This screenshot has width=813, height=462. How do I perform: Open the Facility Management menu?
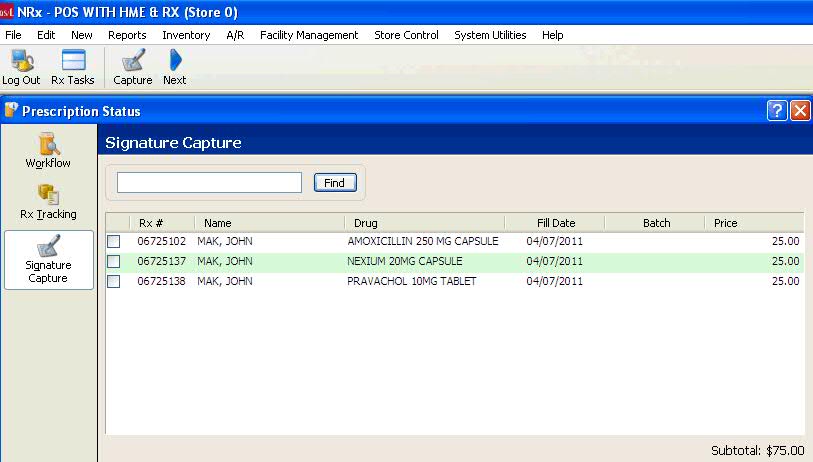click(309, 35)
